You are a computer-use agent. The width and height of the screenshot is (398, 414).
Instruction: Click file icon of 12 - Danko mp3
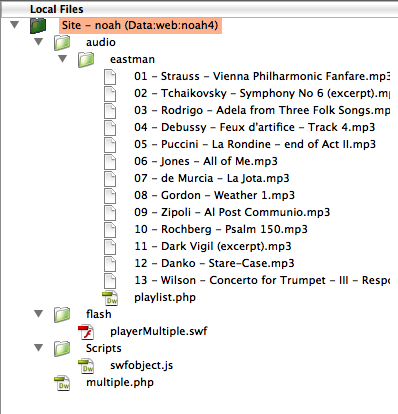[110, 264]
